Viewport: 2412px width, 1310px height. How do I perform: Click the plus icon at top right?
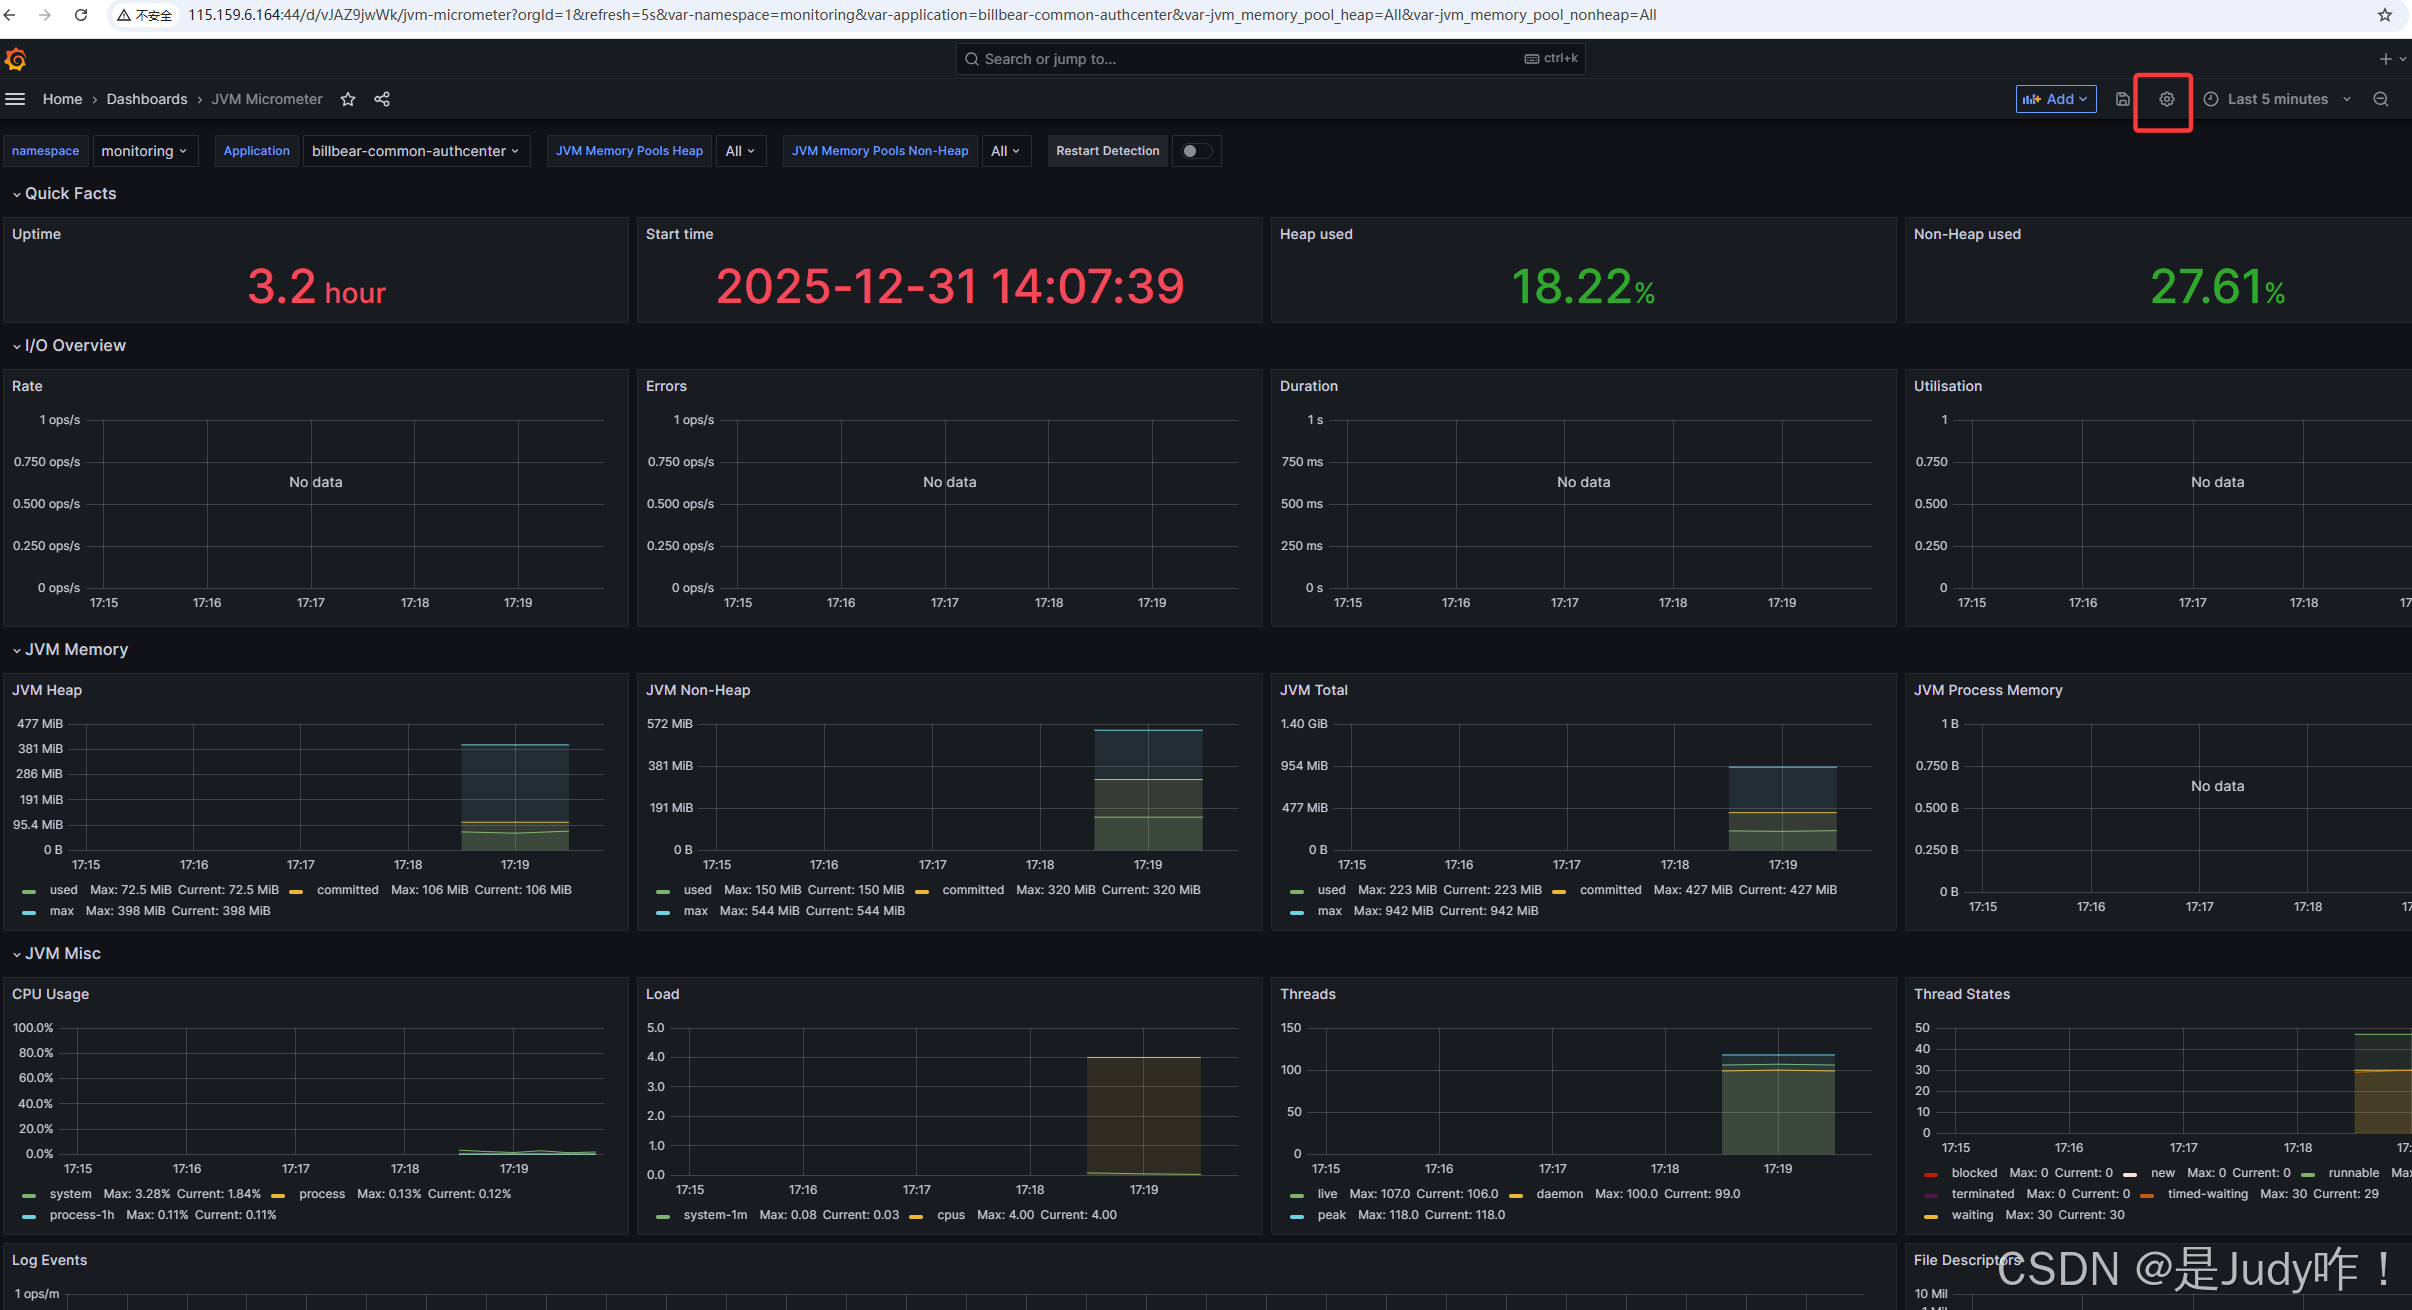pyautogui.click(x=2385, y=59)
